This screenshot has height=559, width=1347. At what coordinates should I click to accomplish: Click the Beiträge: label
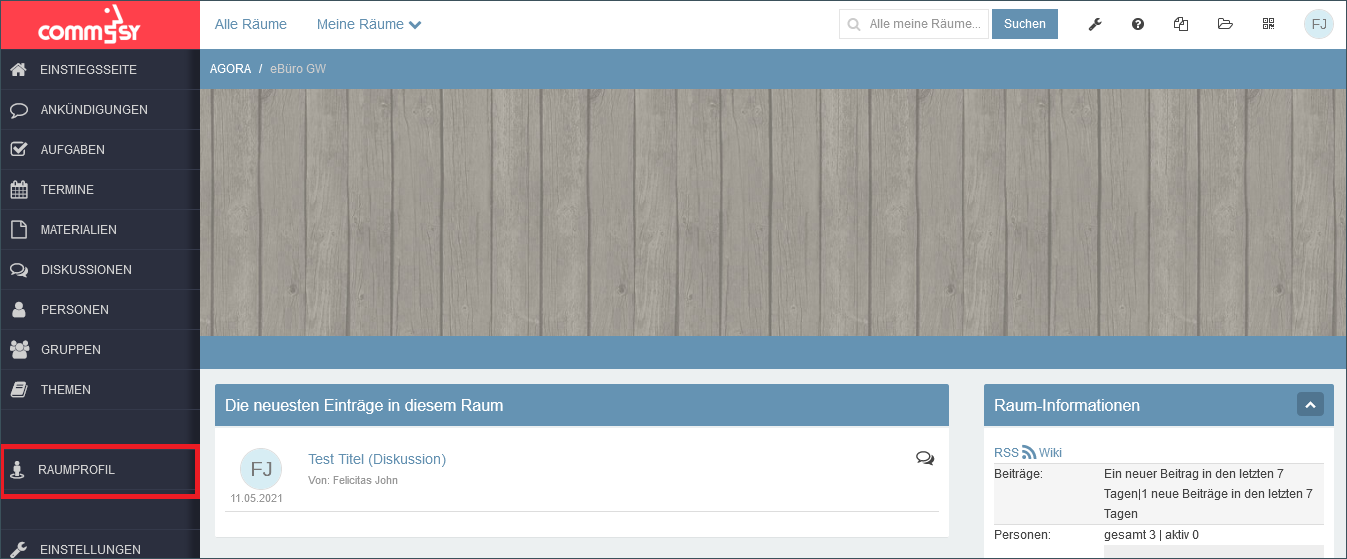coord(1018,473)
